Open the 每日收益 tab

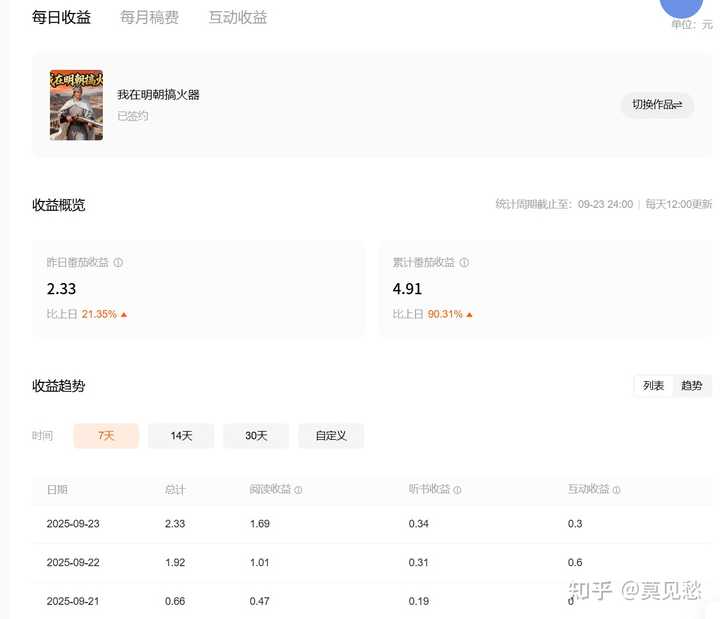(x=61, y=17)
